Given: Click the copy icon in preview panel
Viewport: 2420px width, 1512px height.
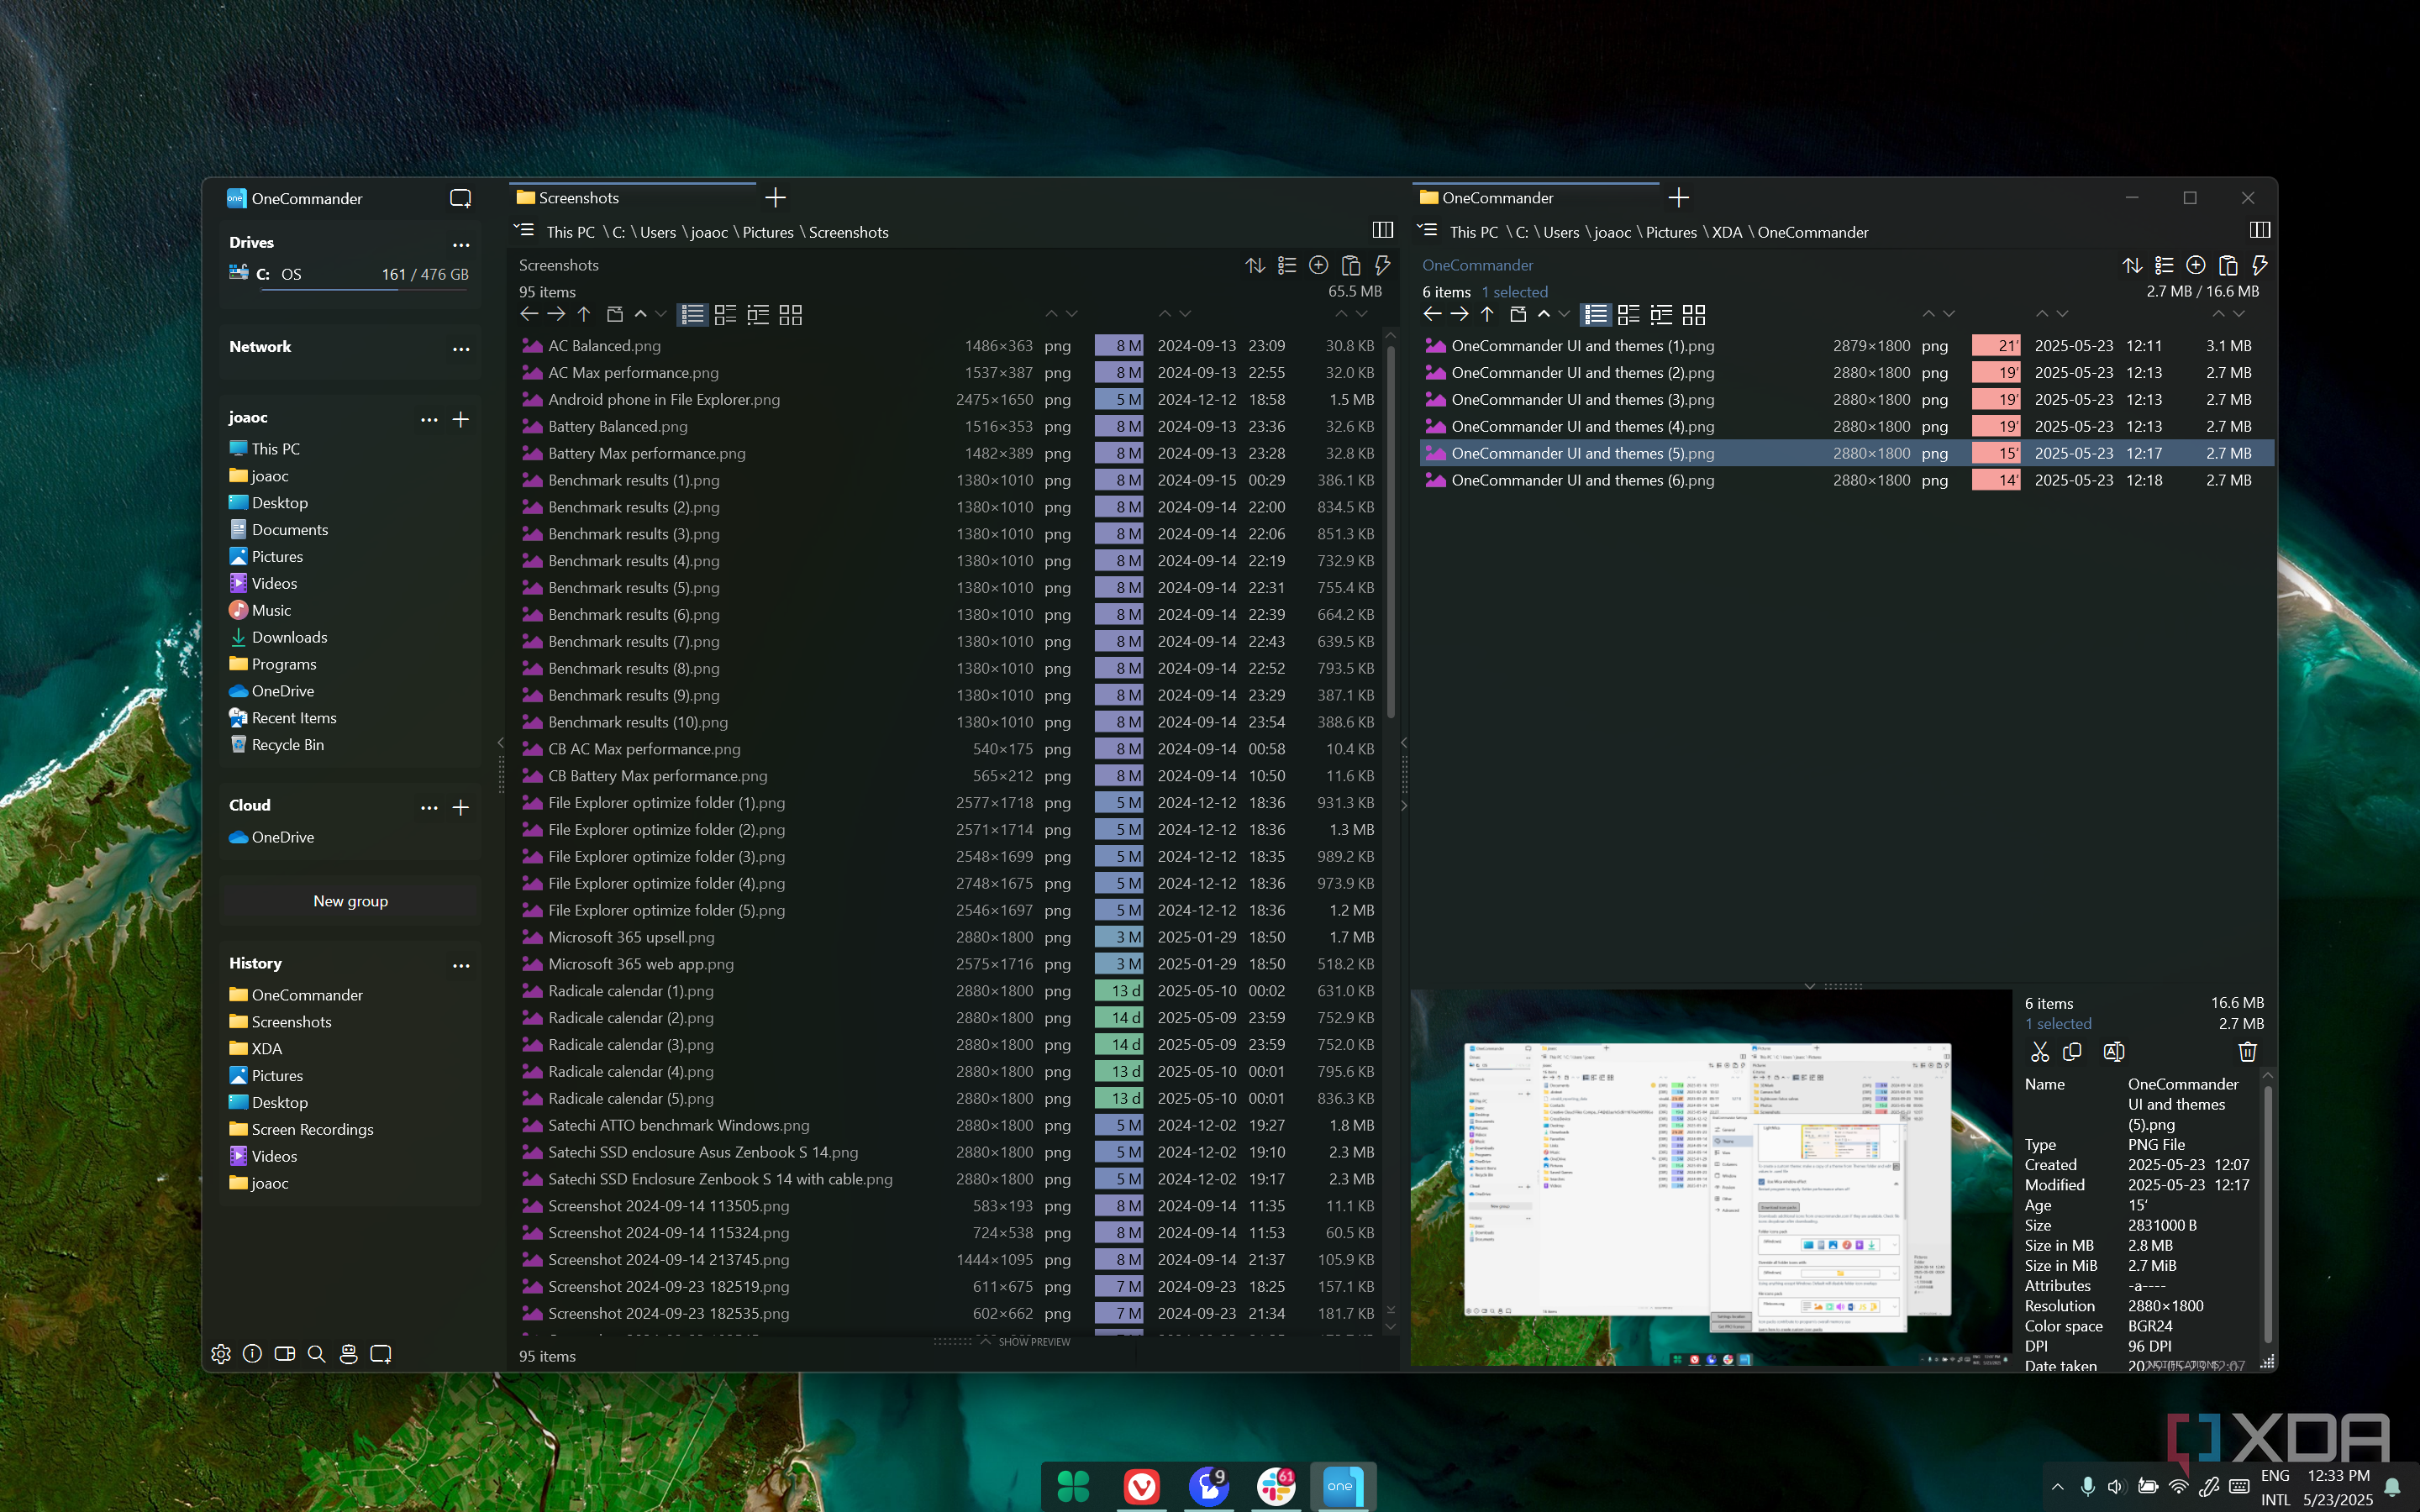Looking at the screenshot, I should tap(2072, 1051).
